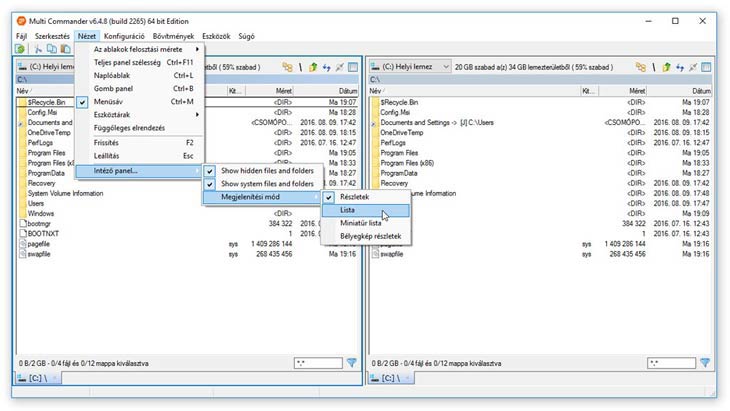Click blue swap arrows icon in left panel
This screenshot has width=730, height=411.
[x=326, y=67]
